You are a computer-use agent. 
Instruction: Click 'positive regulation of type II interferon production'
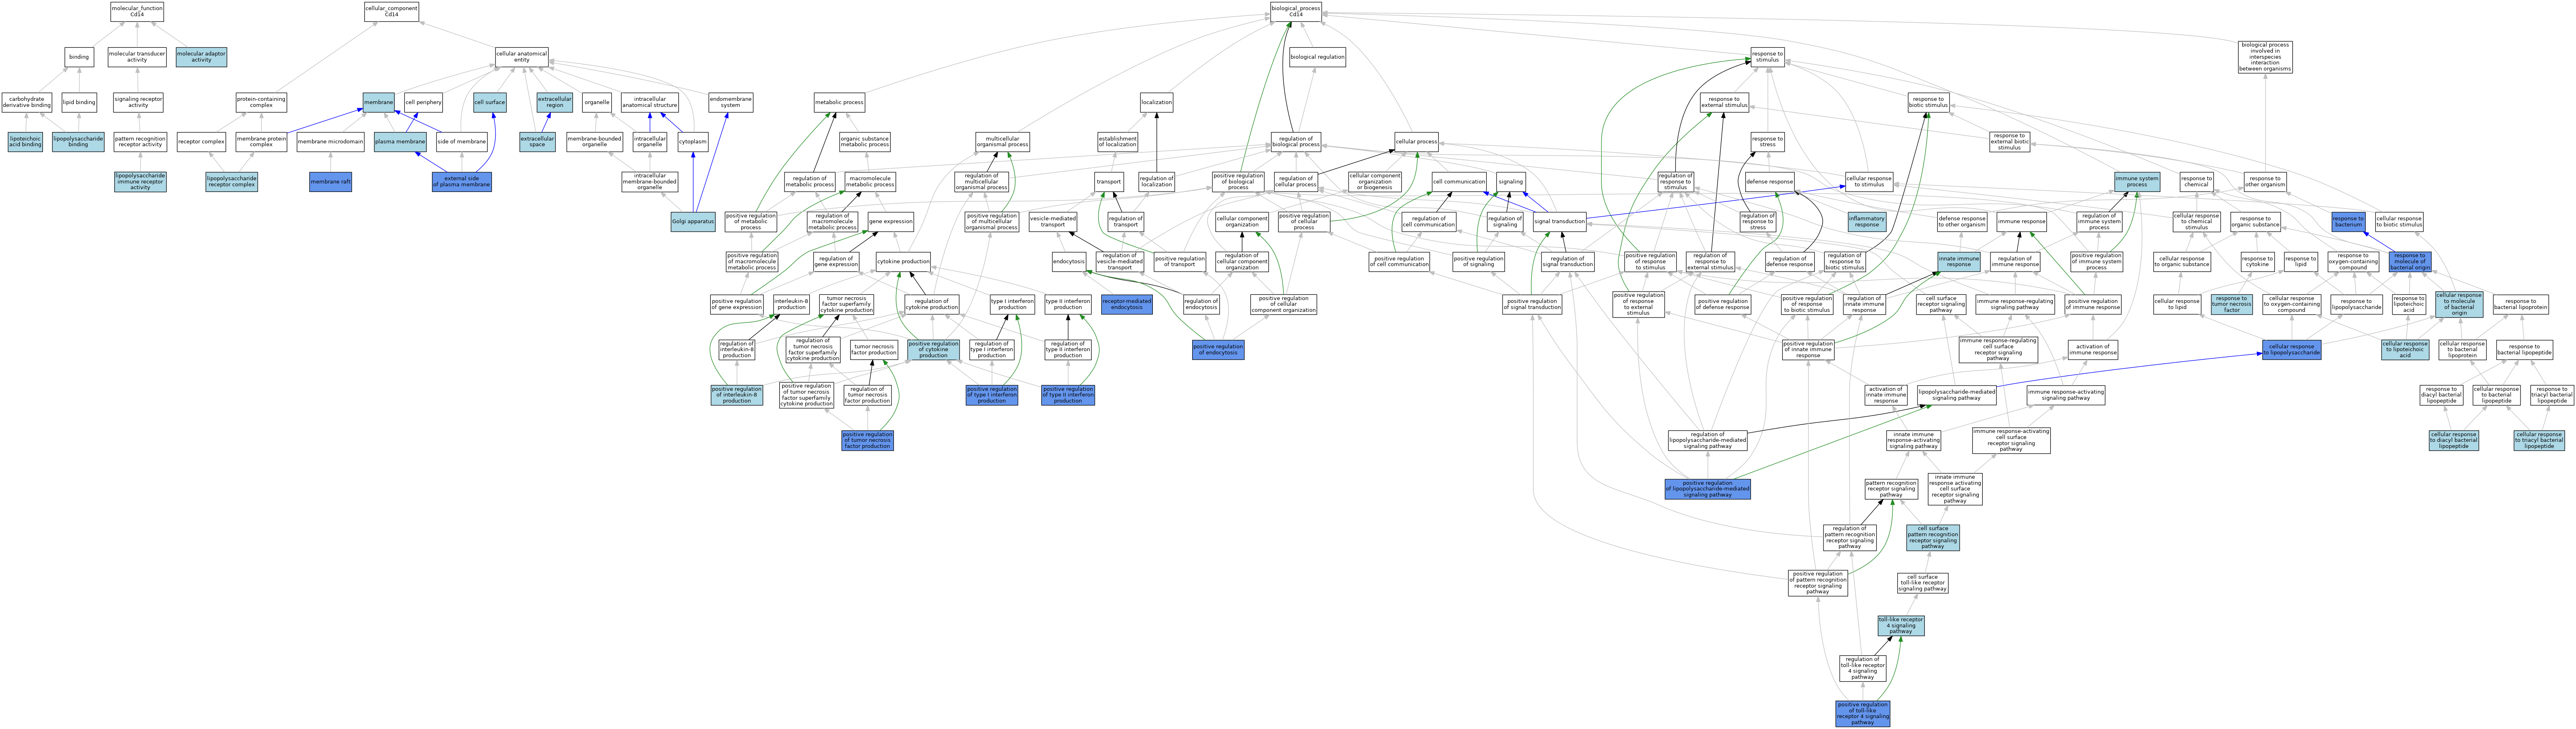pyautogui.click(x=1068, y=395)
